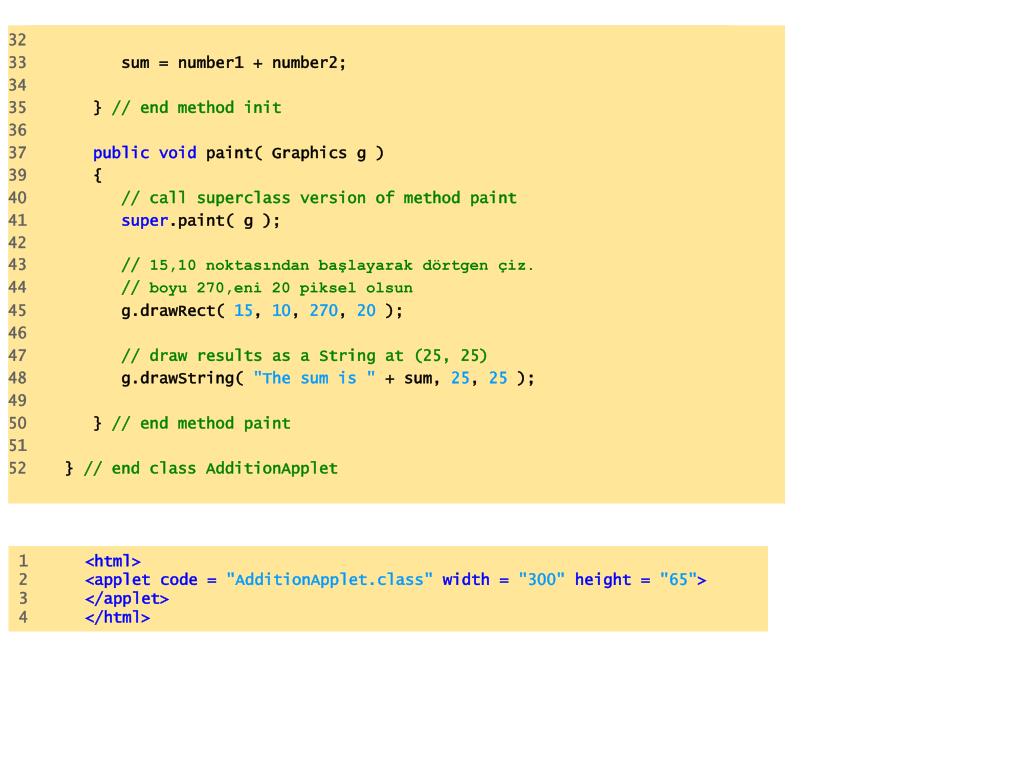Click the opening '<html>' tag

click(x=112, y=561)
